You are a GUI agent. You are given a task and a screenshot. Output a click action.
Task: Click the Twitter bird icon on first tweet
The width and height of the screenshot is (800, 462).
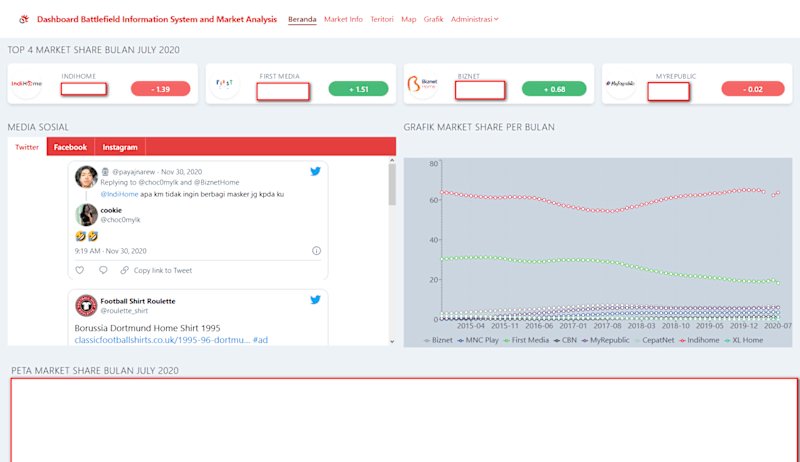pyautogui.click(x=315, y=171)
